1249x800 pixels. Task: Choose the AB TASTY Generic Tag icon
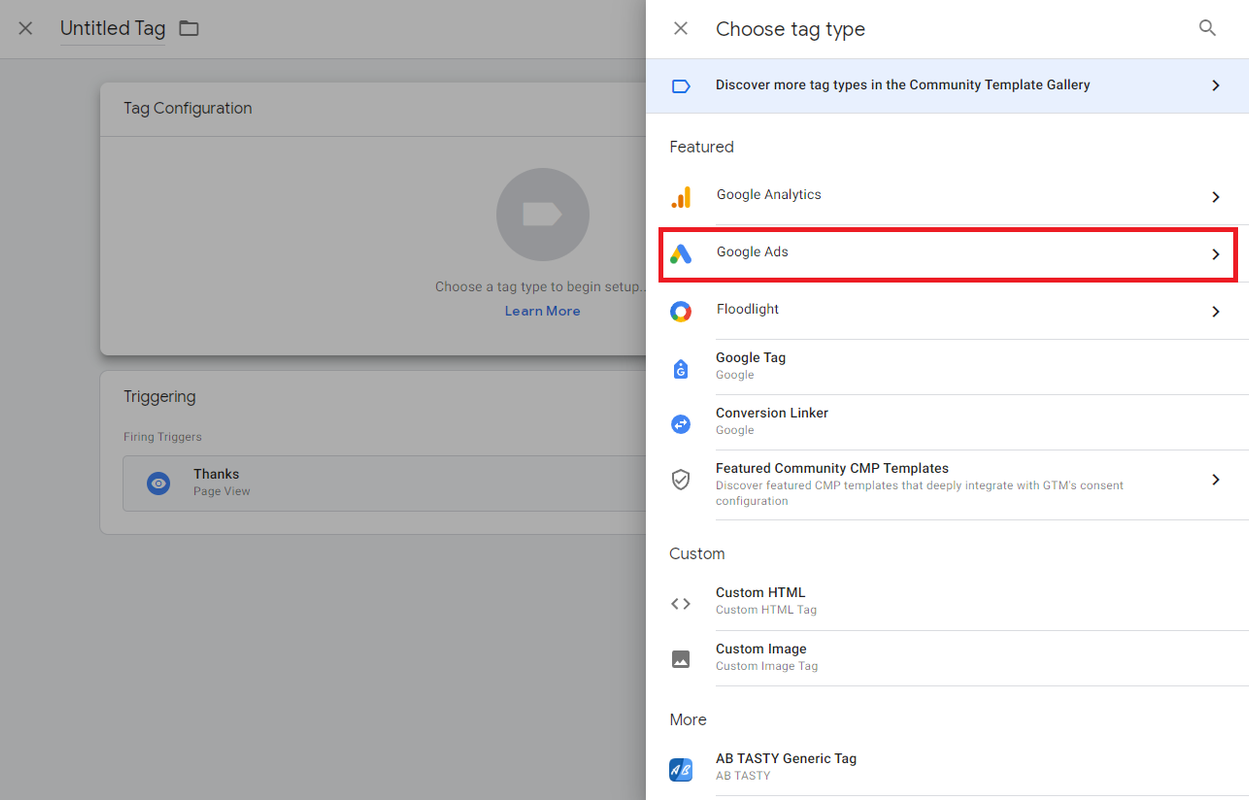pos(681,770)
